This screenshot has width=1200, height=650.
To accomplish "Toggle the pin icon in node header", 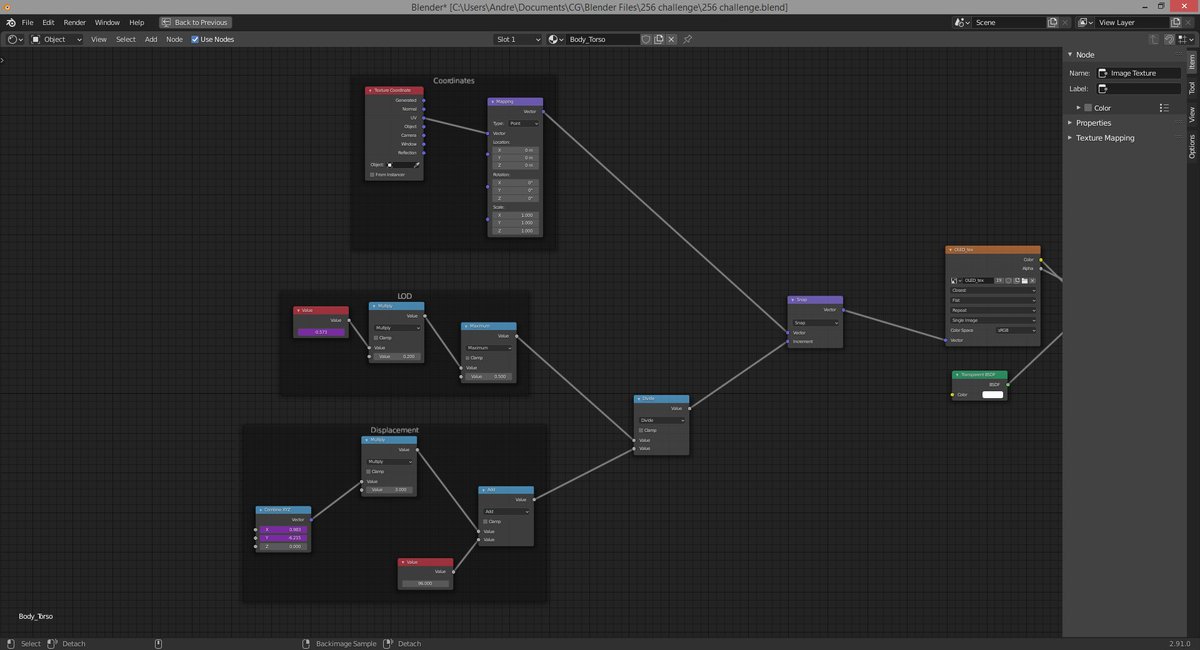I will coord(688,39).
